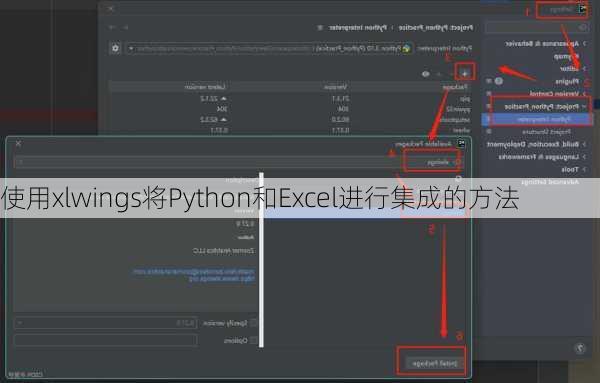This screenshot has width=600, height=383.
Task: Collapse Project: Python_Practice category
Action: 584,106
